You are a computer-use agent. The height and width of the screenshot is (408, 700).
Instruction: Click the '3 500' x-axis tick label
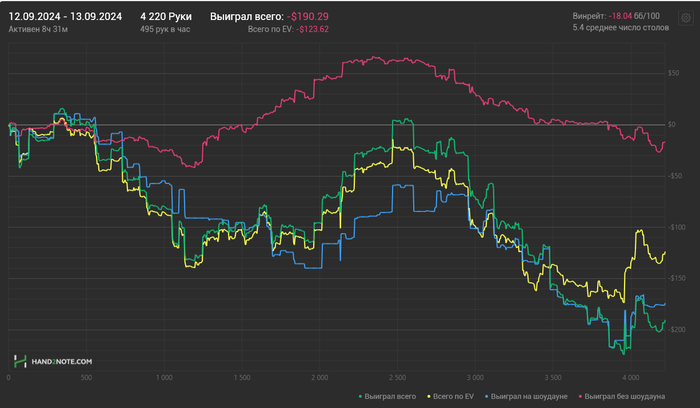point(553,378)
